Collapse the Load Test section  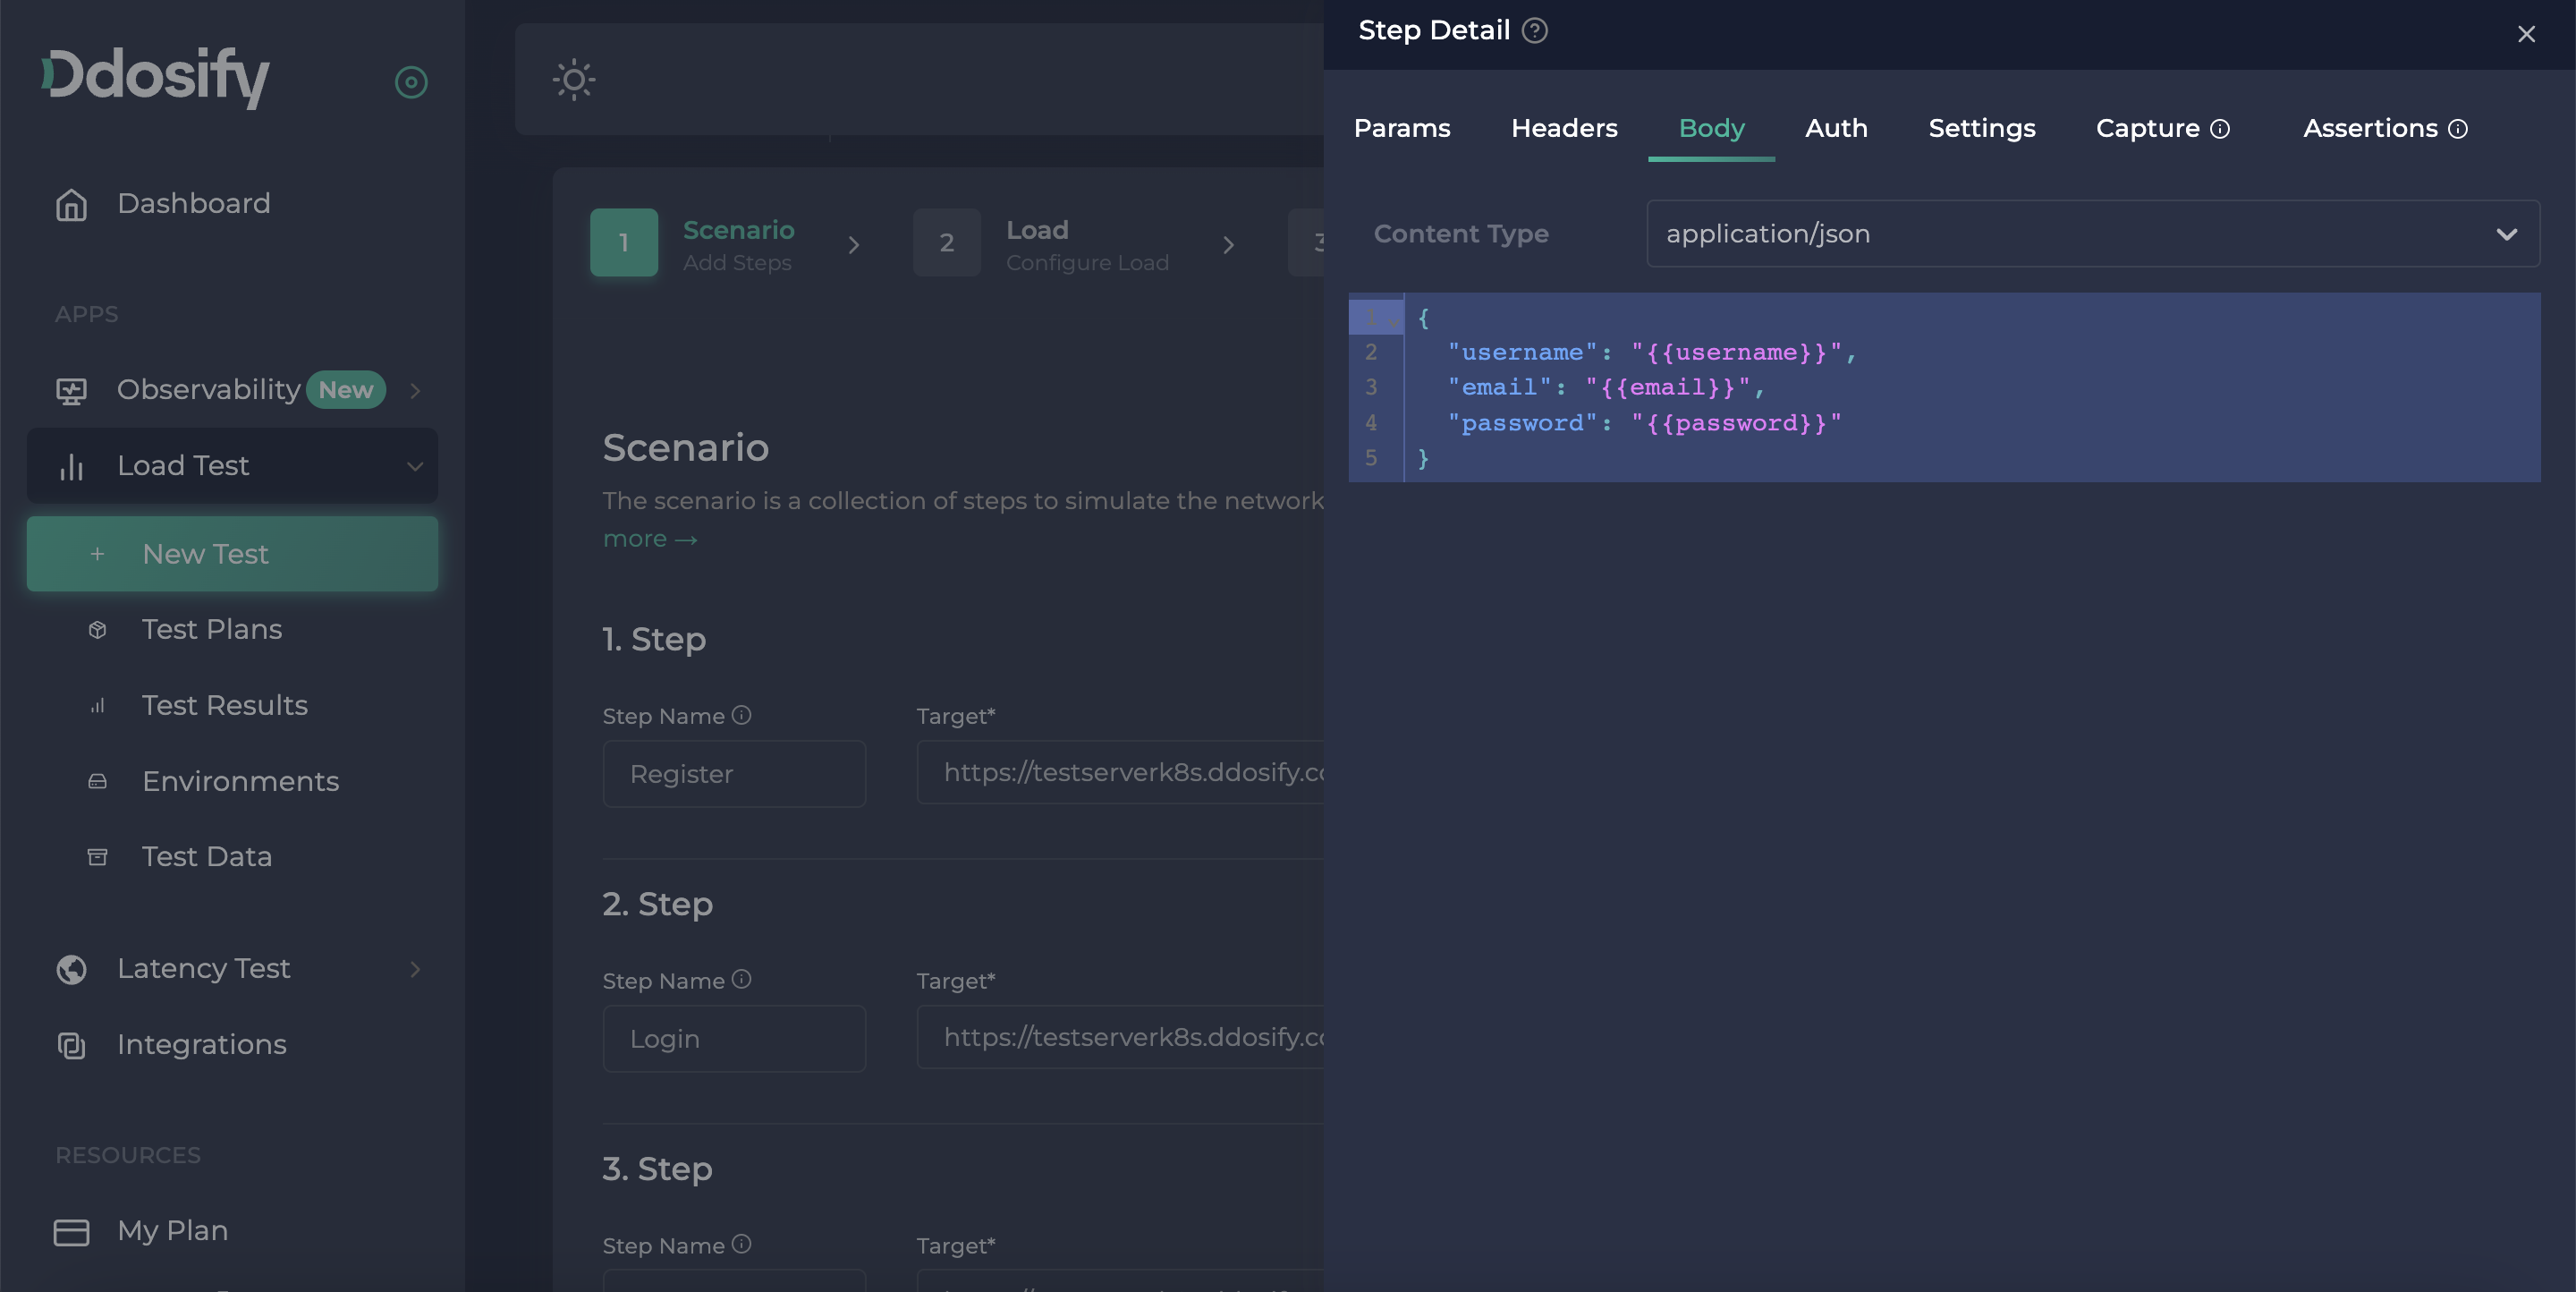coord(416,466)
